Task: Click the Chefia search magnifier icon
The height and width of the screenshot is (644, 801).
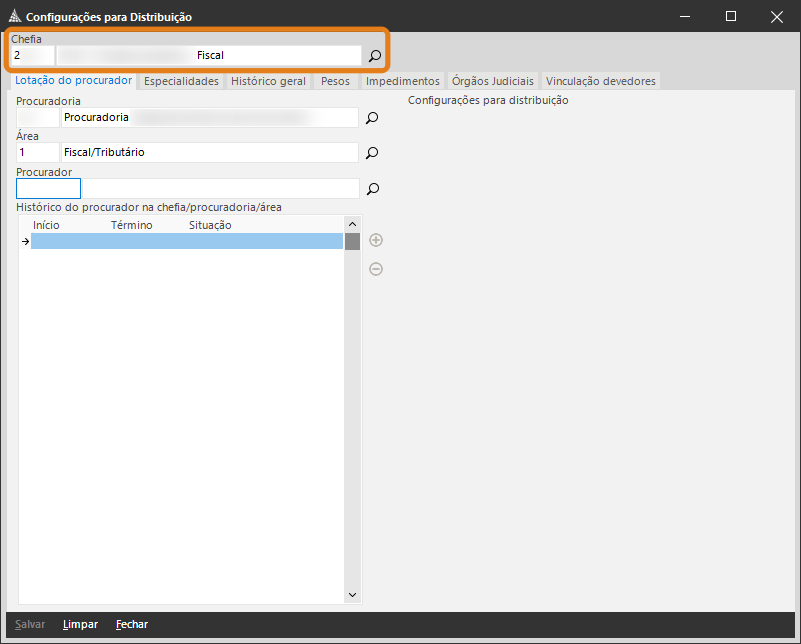Action: (x=375, y=56)
